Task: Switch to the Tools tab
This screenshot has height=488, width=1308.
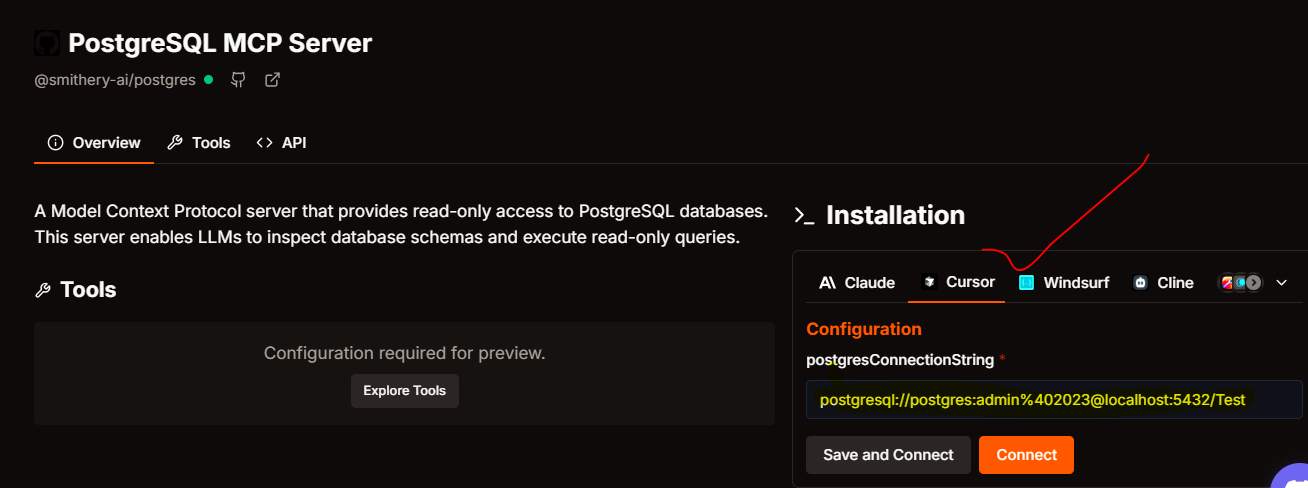Action: click(198, 143)
